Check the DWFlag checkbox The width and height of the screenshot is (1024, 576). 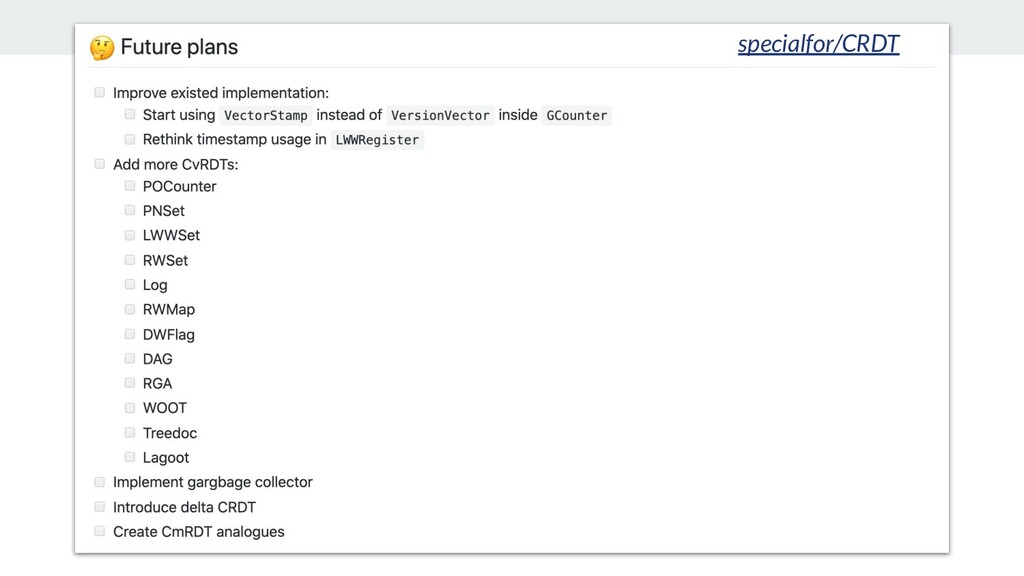pyautogui.click(x=130, y=334)
